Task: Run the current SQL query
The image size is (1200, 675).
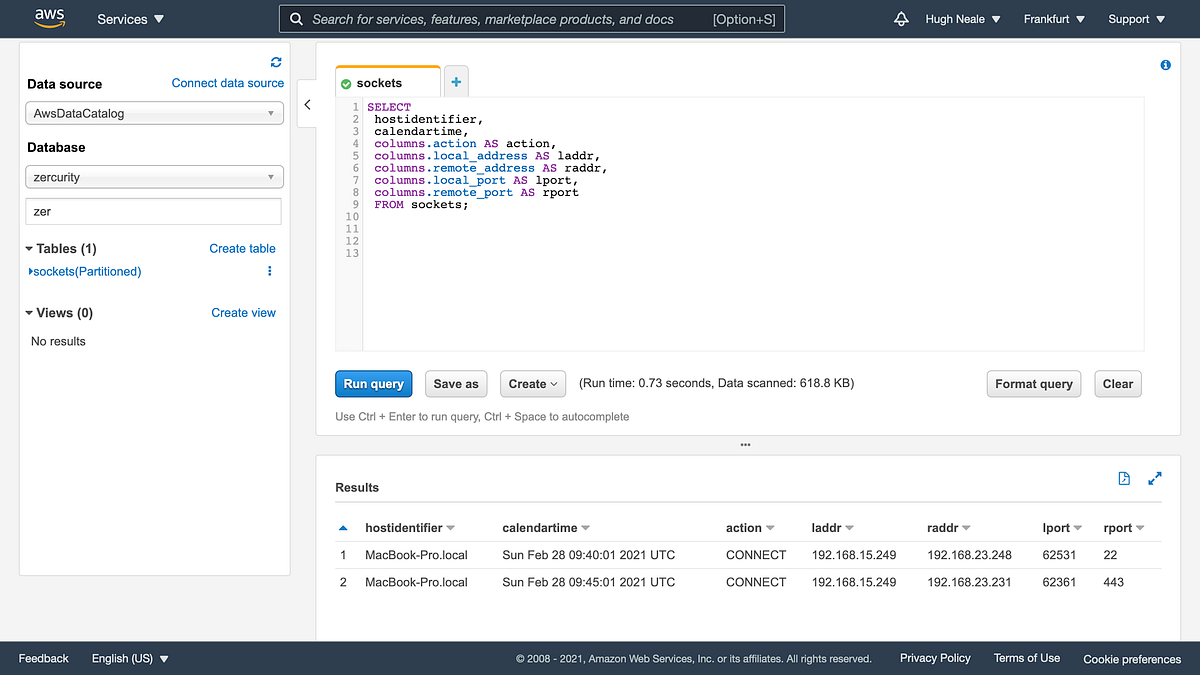Action: tap(373, 383)
